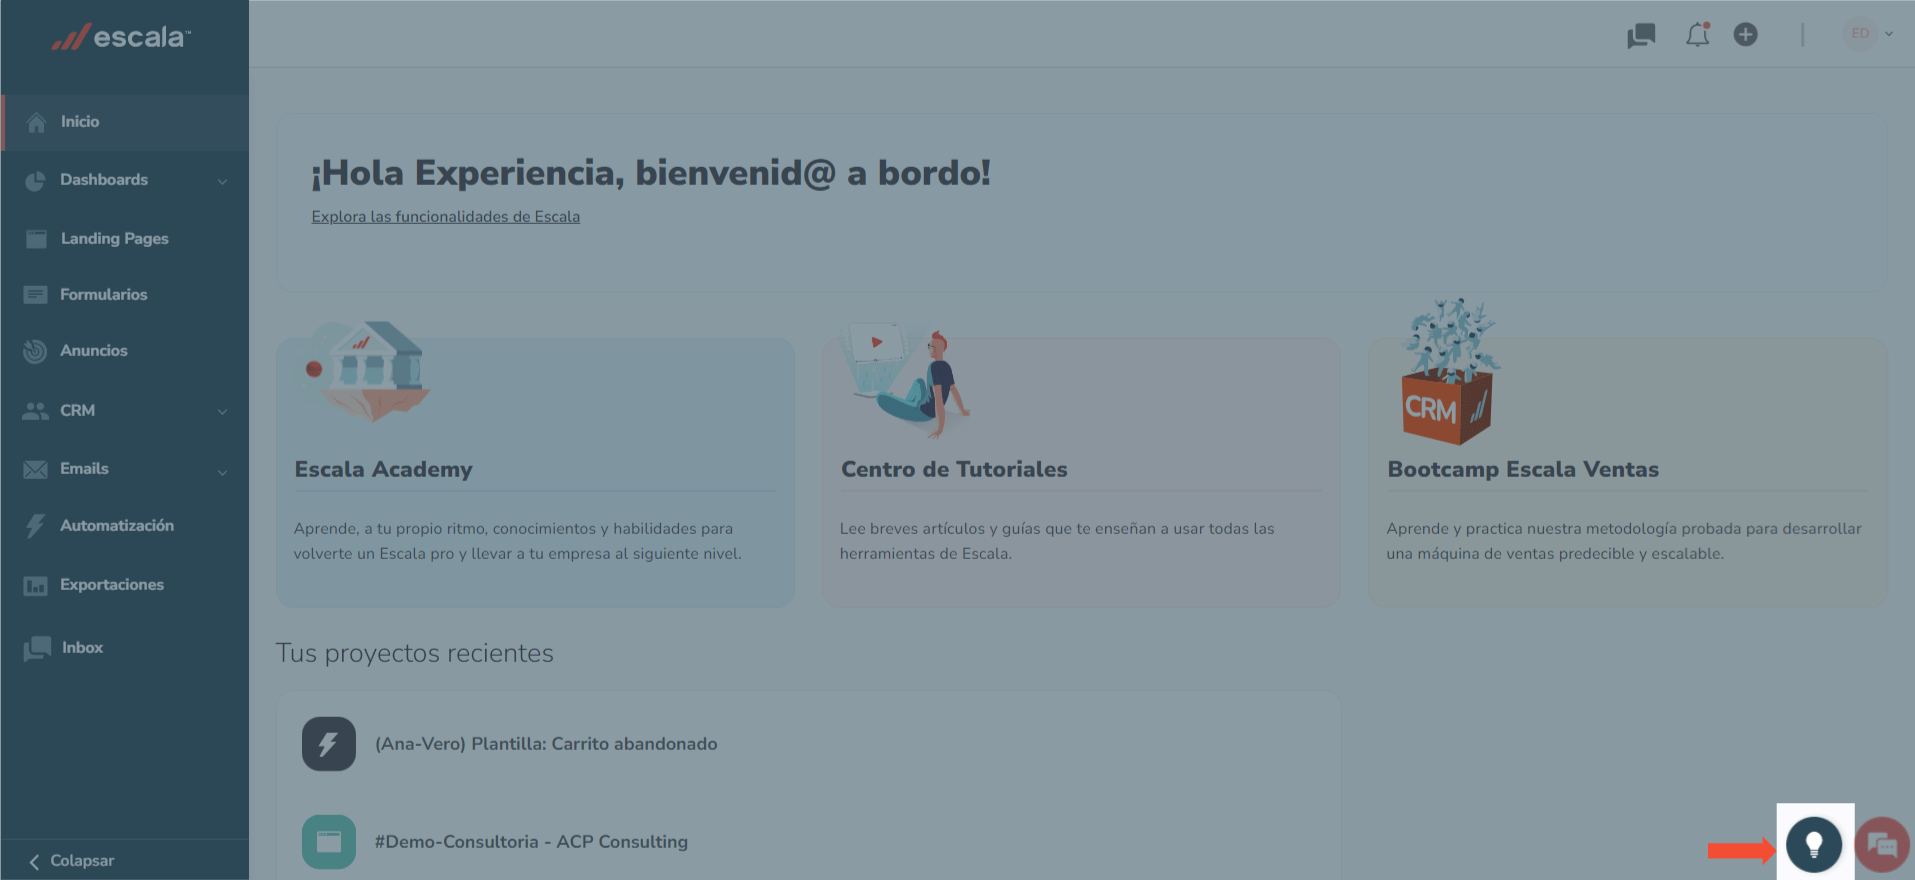Click the ¡Hola Experiencia welcome heading
The image size is (1915, 880).
click(x=651, y=173)
